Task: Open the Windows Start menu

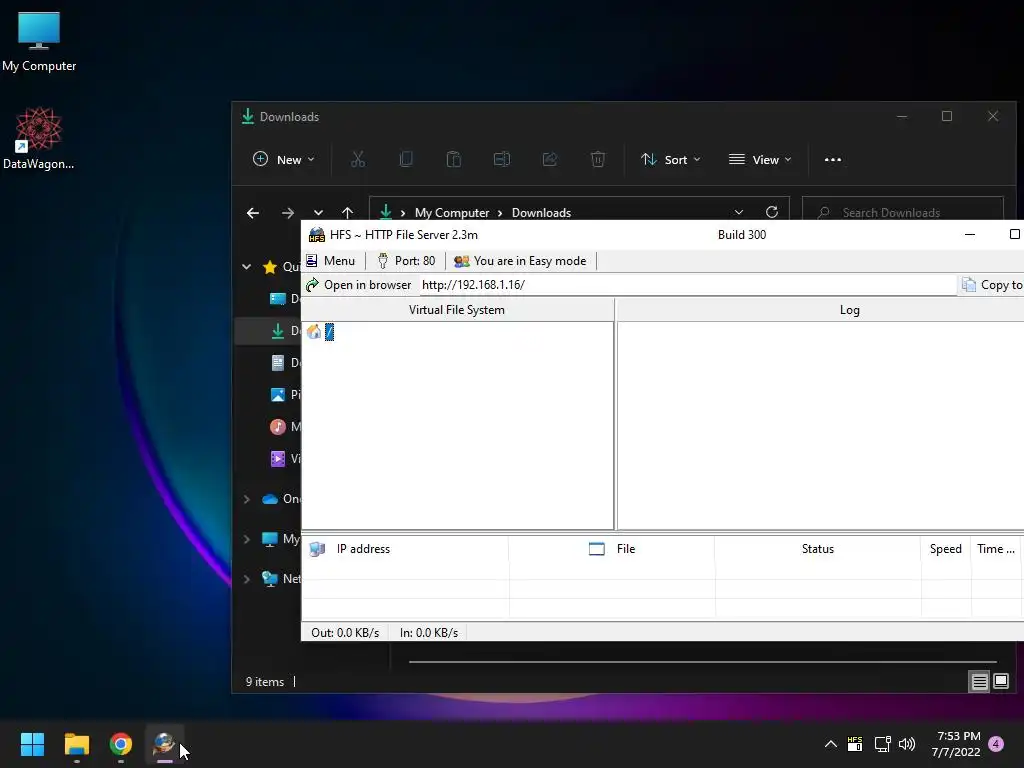Action: click(32, 744)
